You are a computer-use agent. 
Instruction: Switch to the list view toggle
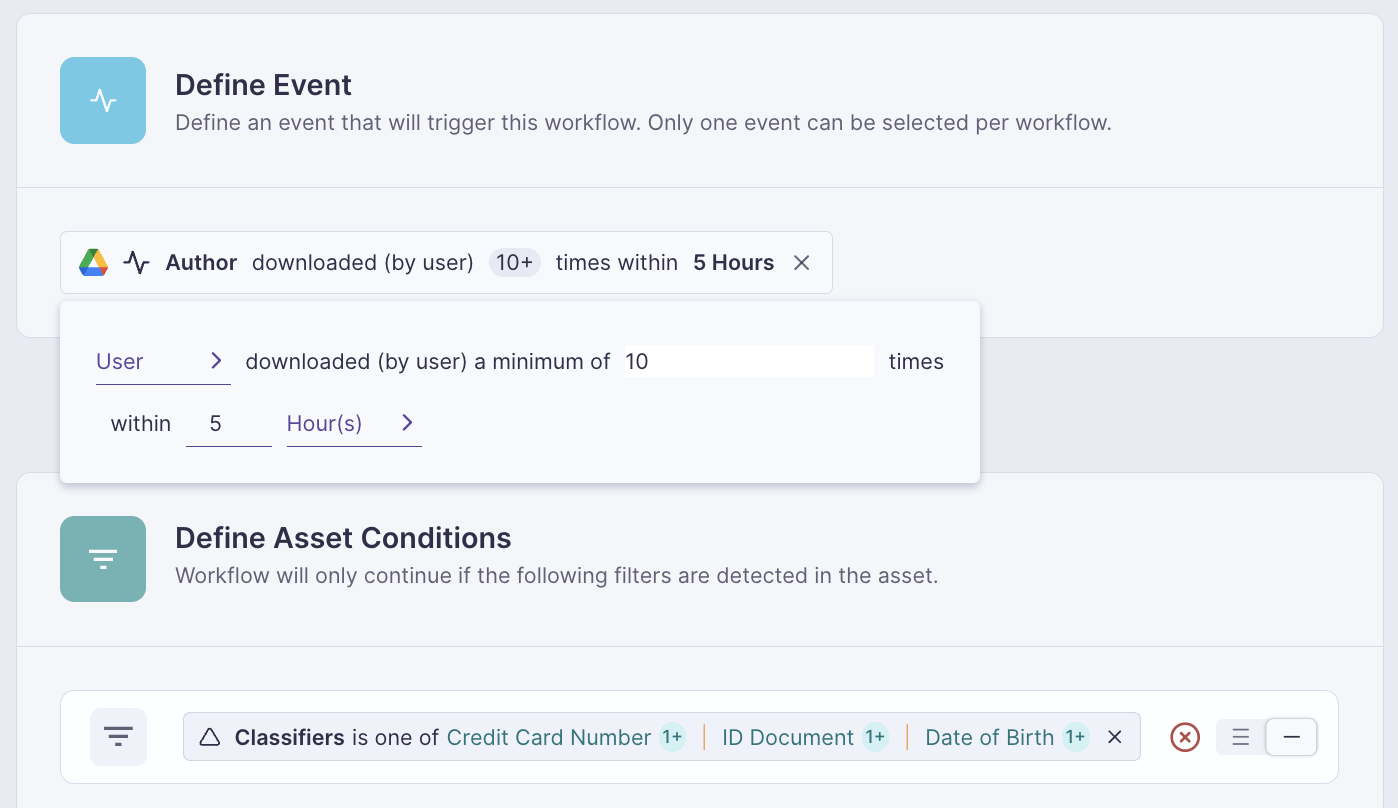coord(1241,738)
